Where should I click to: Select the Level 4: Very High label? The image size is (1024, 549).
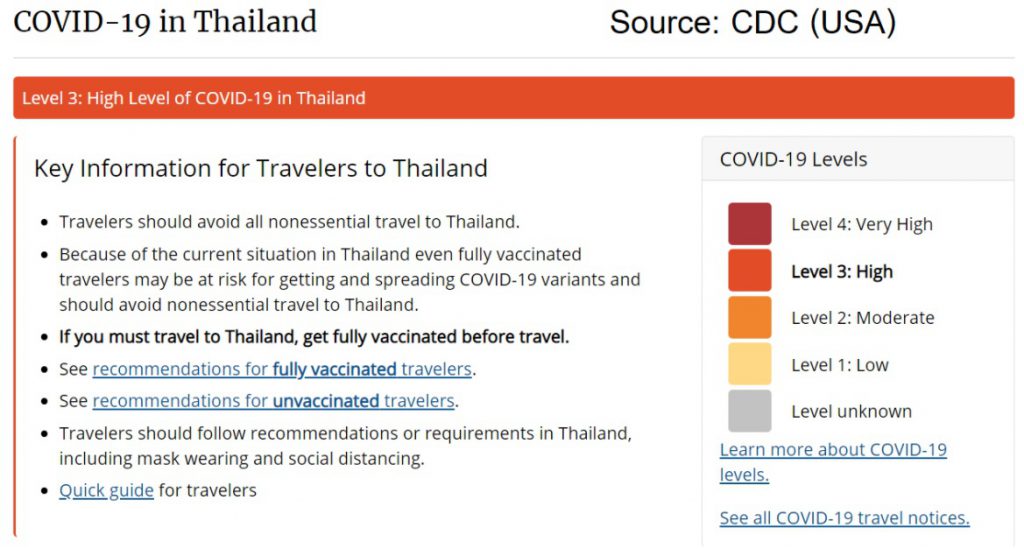coord(862,225)
